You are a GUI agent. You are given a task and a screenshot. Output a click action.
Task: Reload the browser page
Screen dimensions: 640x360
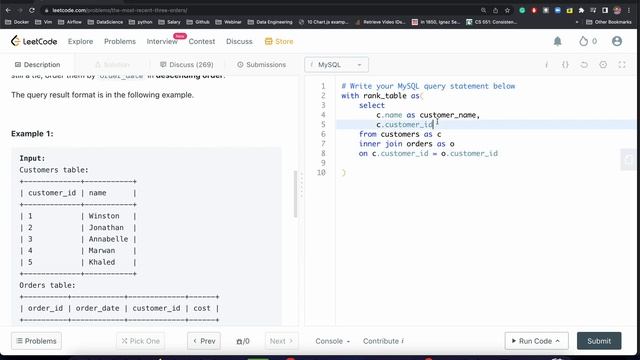coord(32,10)
